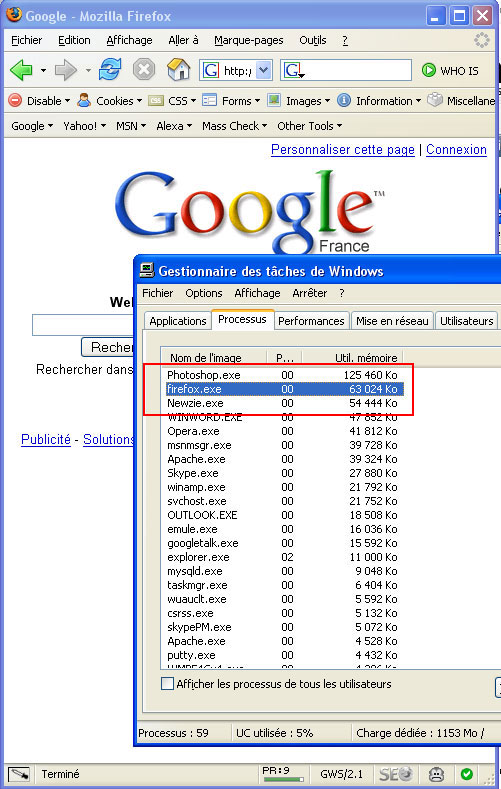Click the SEO status bar icon
Image resolution: width=501 pixels, height=789 pixels.
[396, 774]
